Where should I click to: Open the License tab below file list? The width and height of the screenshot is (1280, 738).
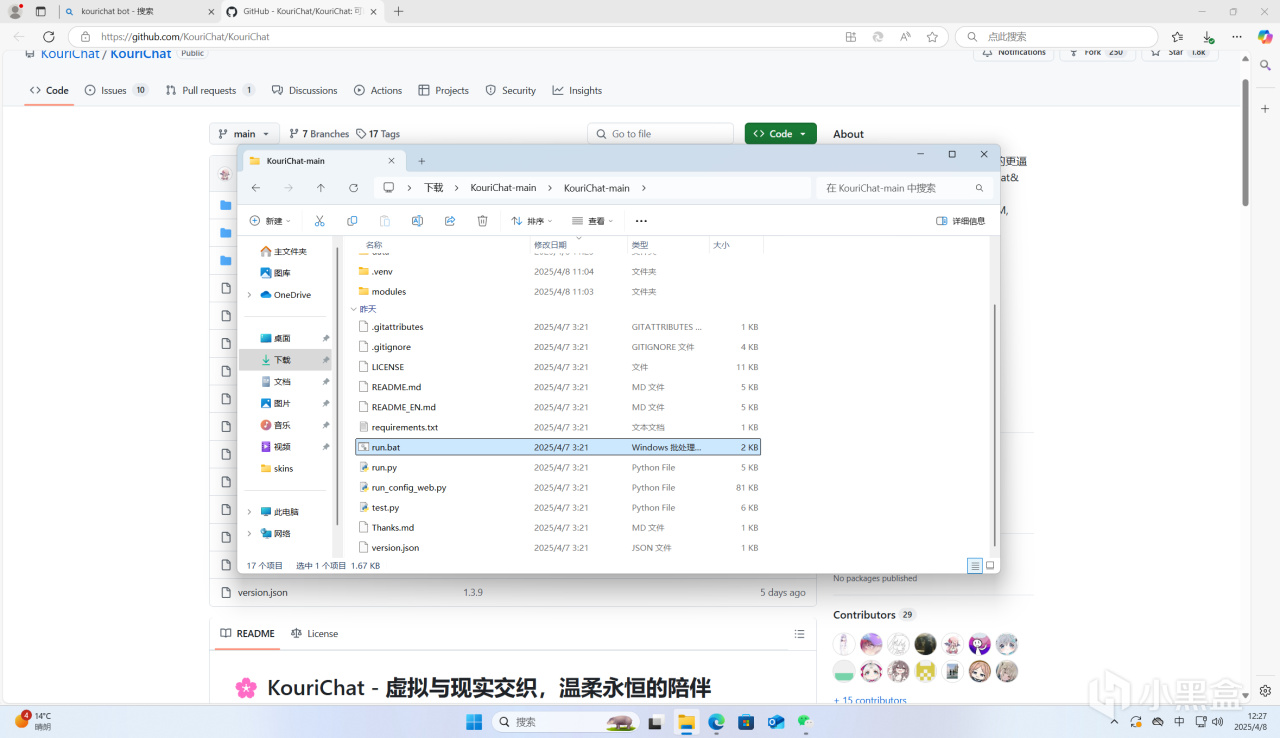(314, 634)
